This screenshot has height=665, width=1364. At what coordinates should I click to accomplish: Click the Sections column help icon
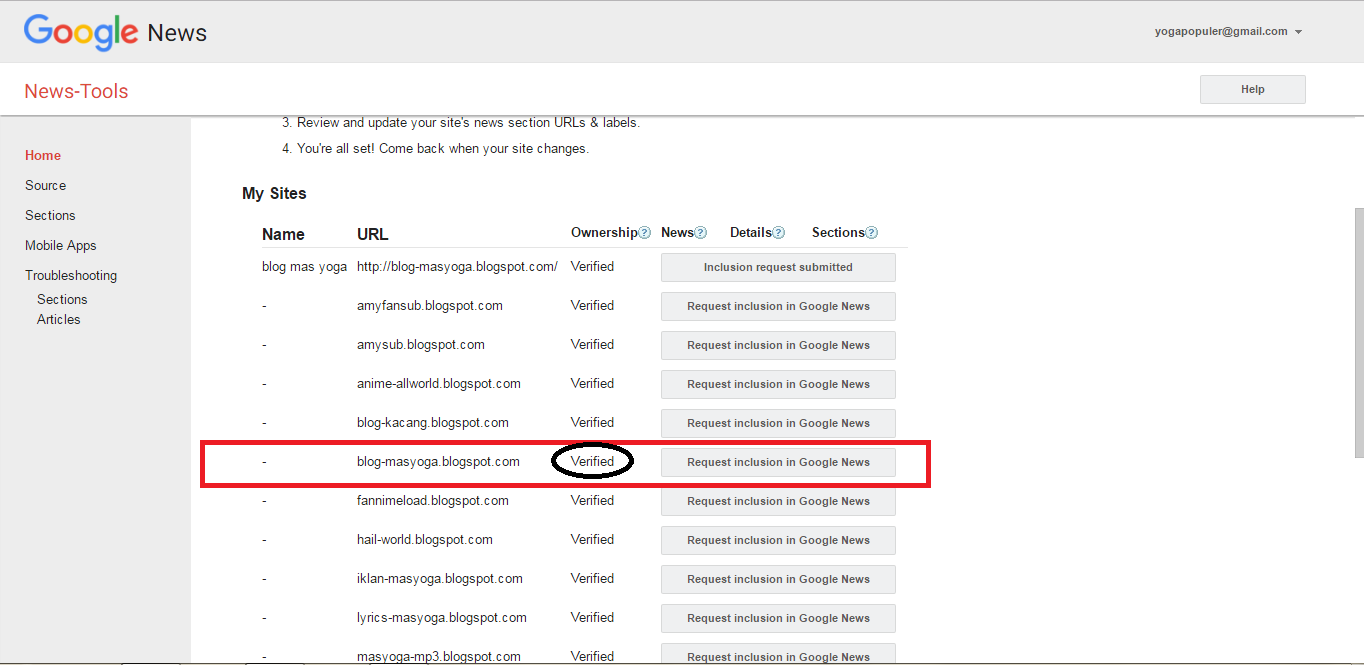tap(872, 233)
